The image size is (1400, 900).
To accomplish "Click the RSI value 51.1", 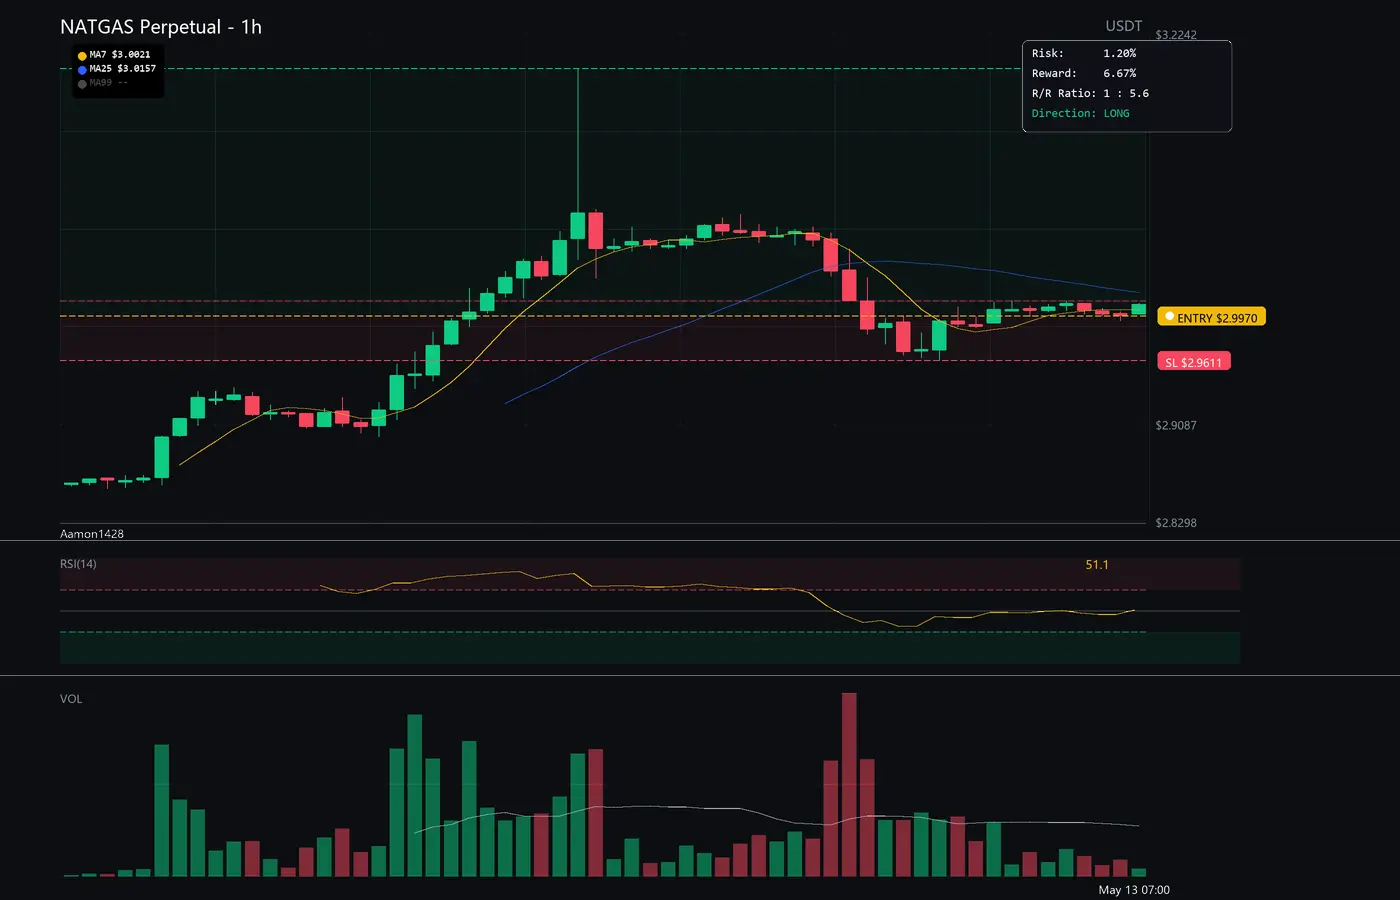I will coord(1097,565).
